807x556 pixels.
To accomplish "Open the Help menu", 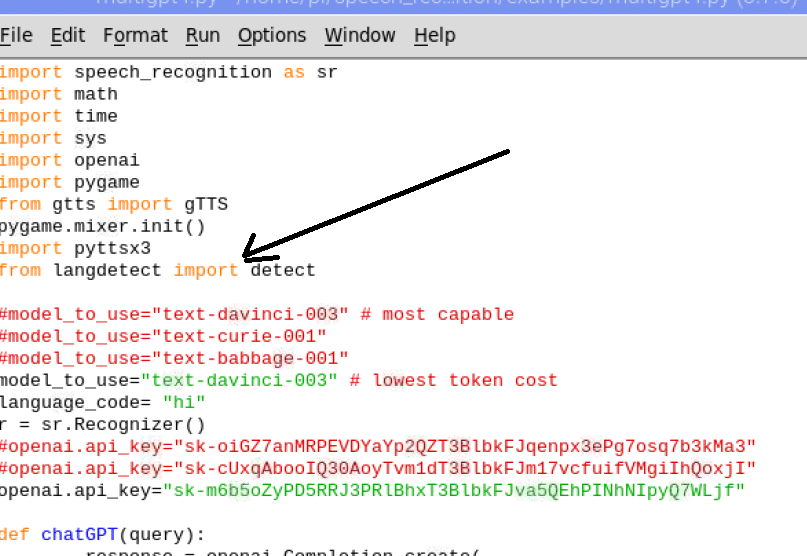I will (x=434, y=36).
